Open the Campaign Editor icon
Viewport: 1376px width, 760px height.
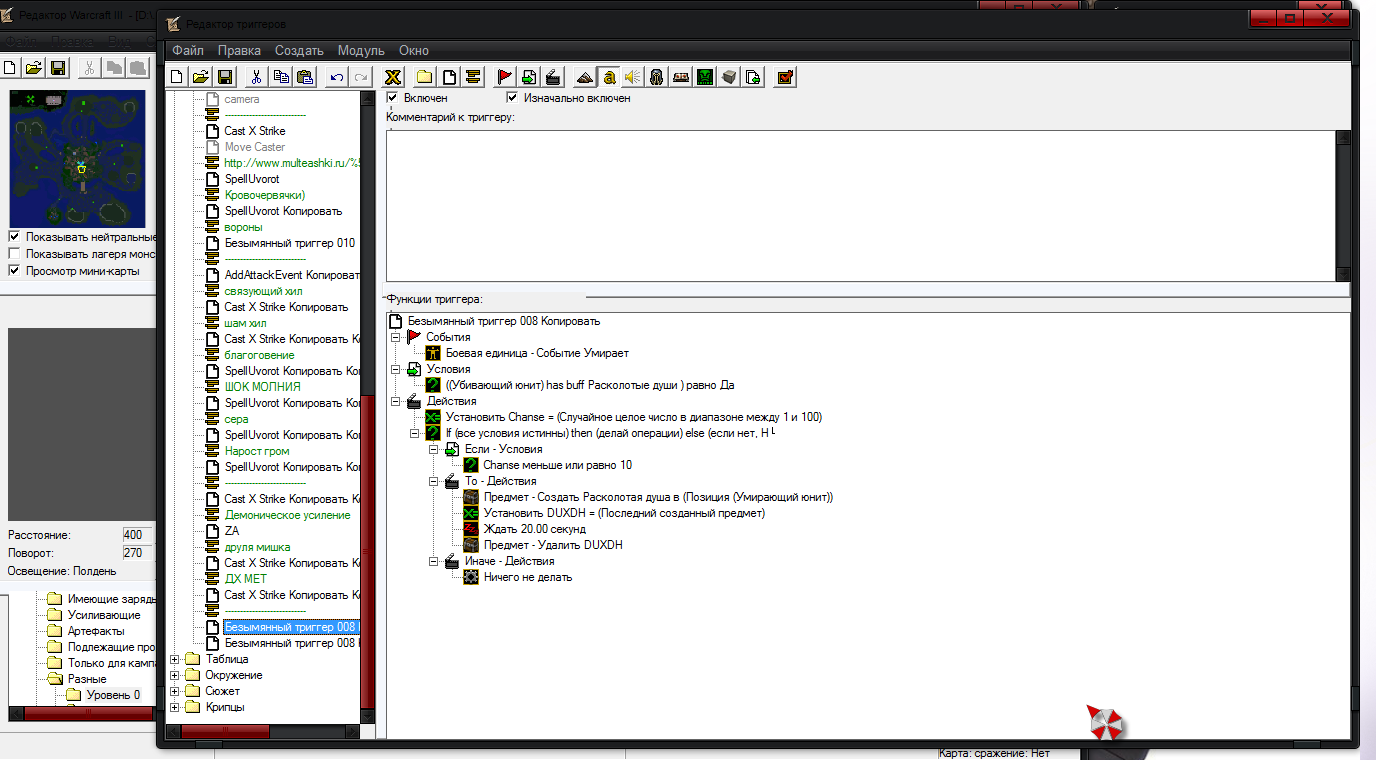point(681,77)
